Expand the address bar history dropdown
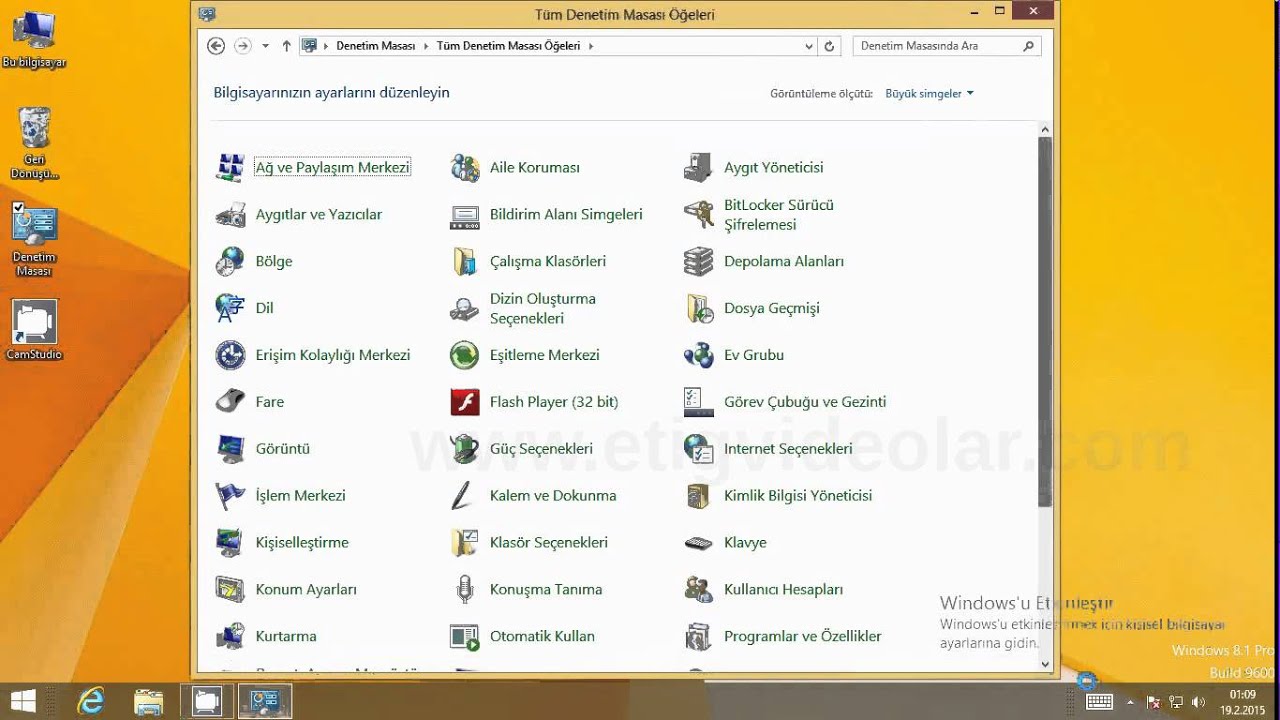This screenshot has height=720, width=1280. pyautogui.click(x=809, y=46)
